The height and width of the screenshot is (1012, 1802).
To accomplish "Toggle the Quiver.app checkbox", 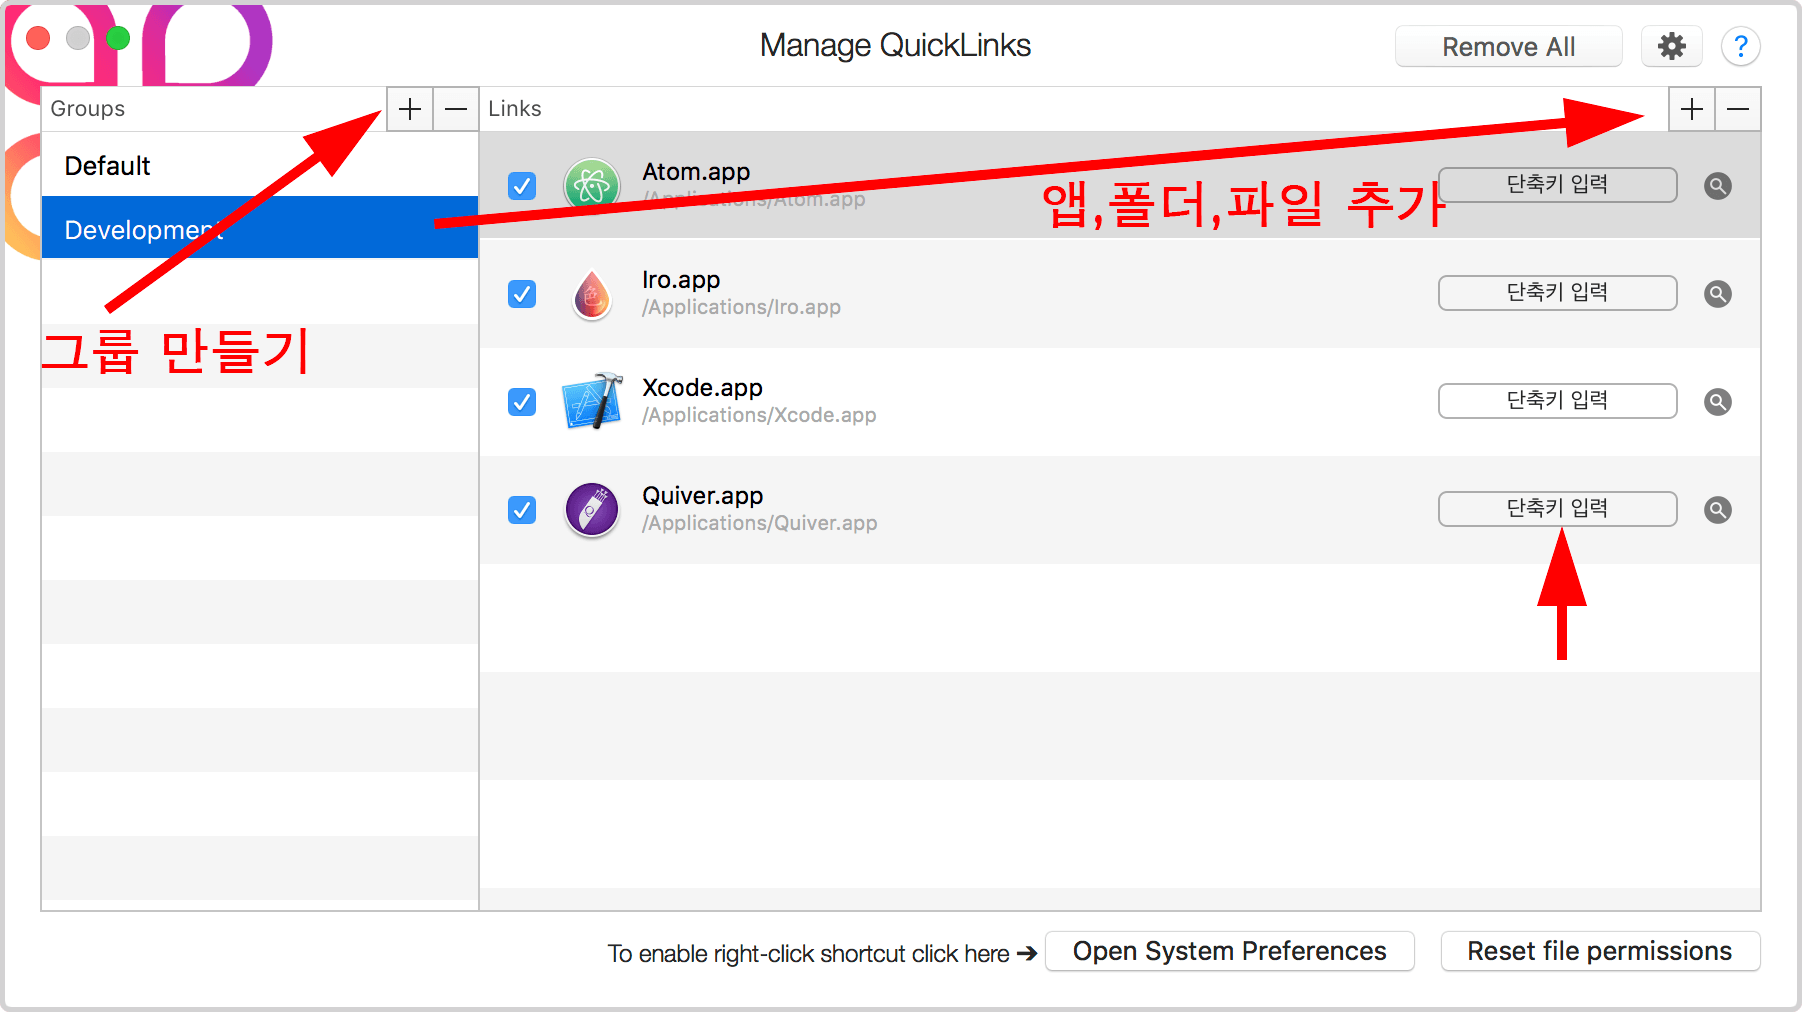I will point(522,510).
